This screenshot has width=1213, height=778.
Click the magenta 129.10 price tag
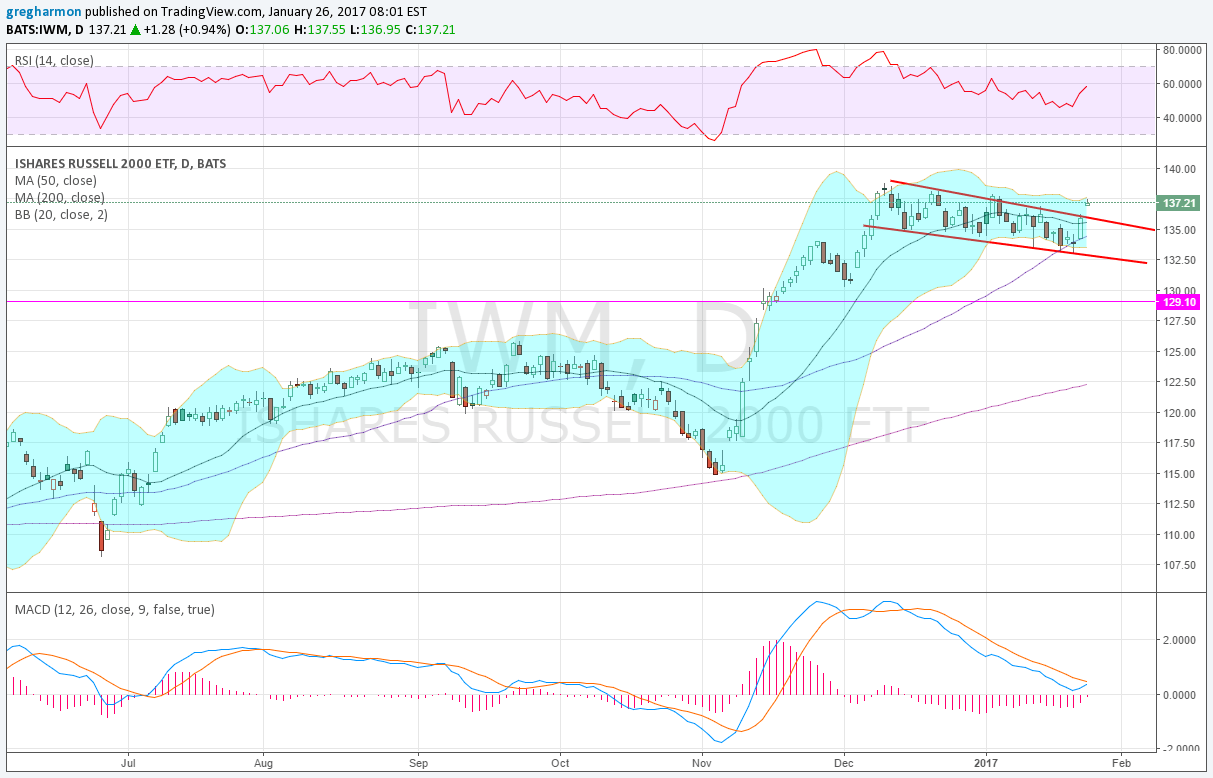pos(1176,301)
